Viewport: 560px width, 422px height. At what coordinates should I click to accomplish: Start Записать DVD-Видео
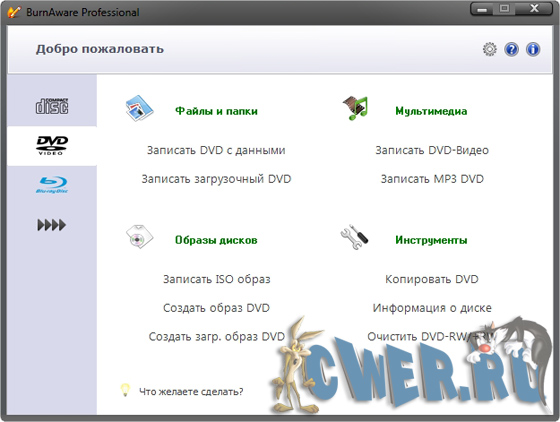click(x=432, y=150)
